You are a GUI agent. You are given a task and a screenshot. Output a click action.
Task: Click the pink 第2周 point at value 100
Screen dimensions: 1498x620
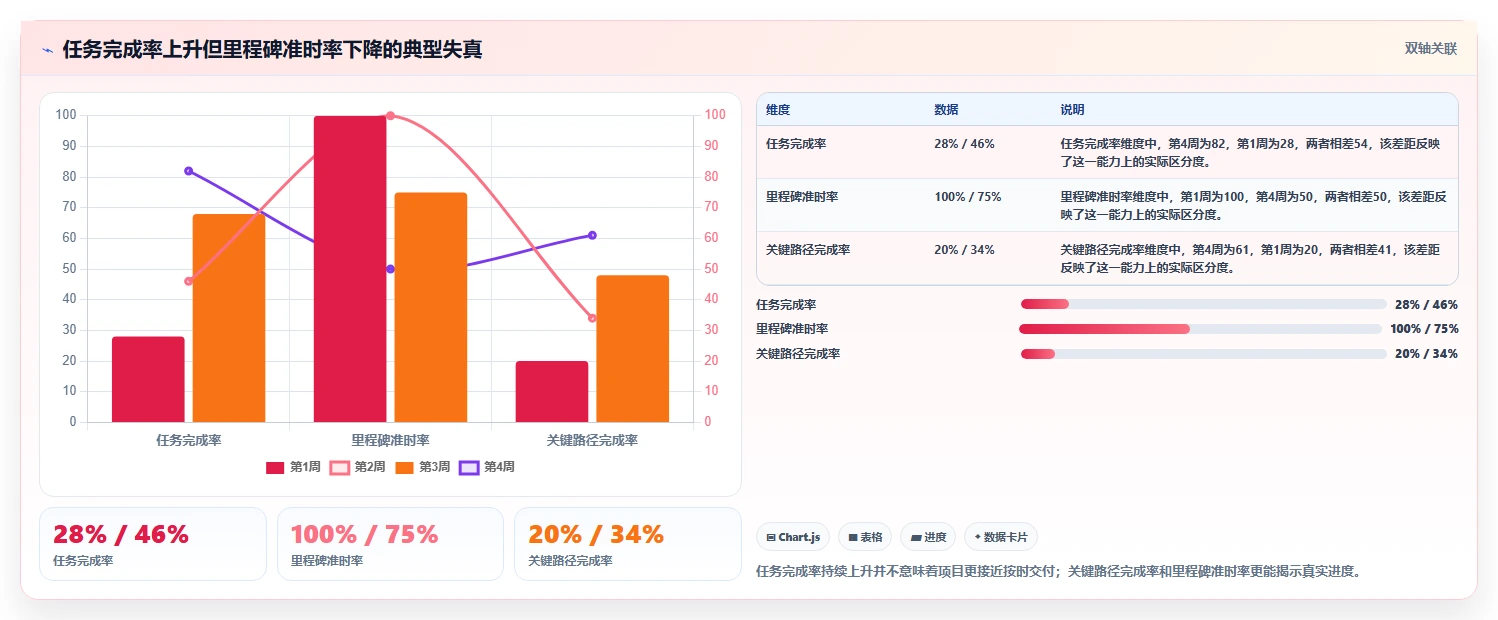point(390,116)
